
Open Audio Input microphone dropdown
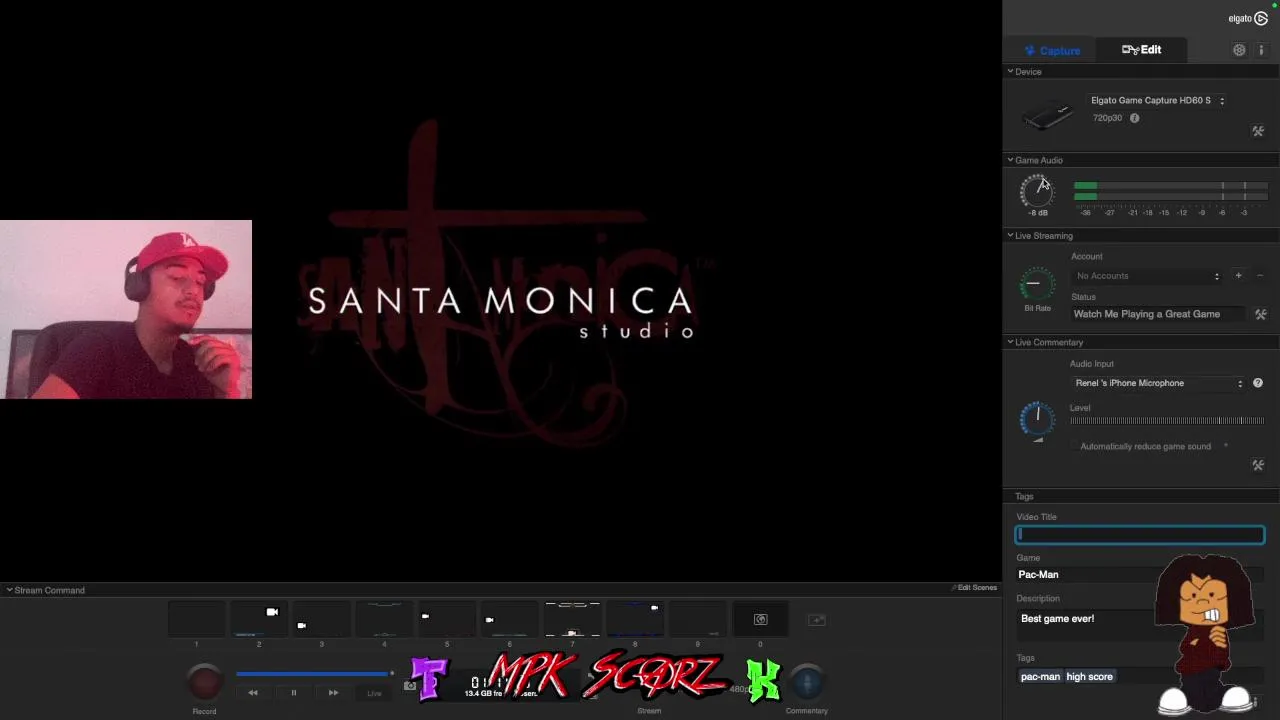pos(1158,383)
